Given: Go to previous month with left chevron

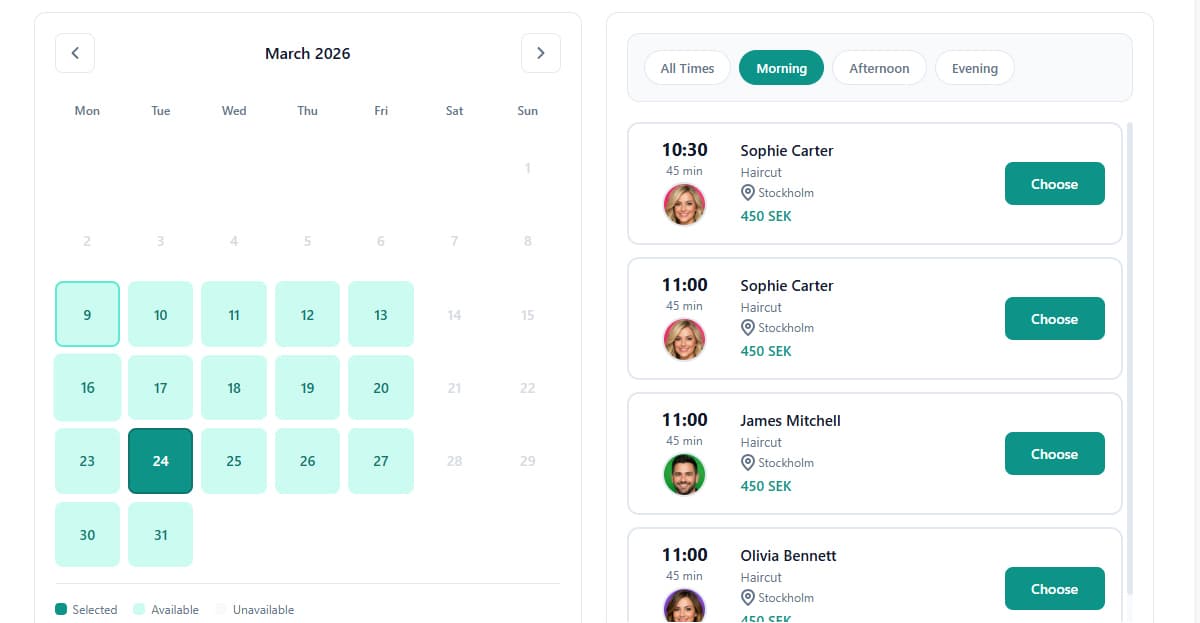Looking at the screenshot, I should tap(75, 53).
